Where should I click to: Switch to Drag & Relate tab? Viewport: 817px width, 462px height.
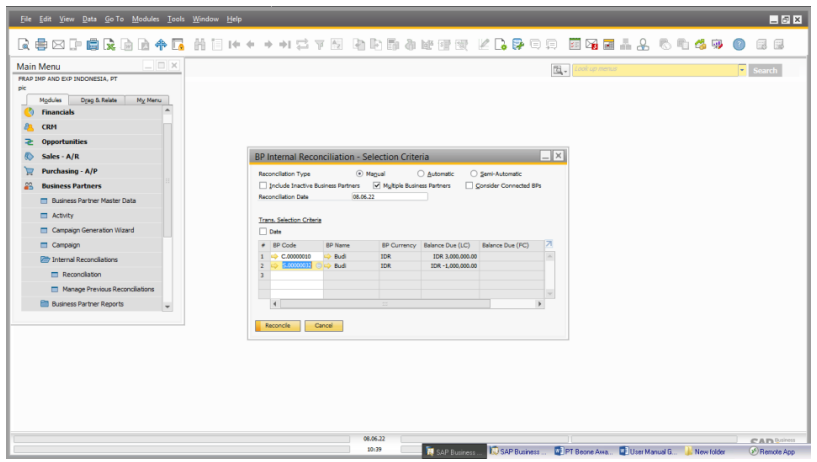point(98,100)
